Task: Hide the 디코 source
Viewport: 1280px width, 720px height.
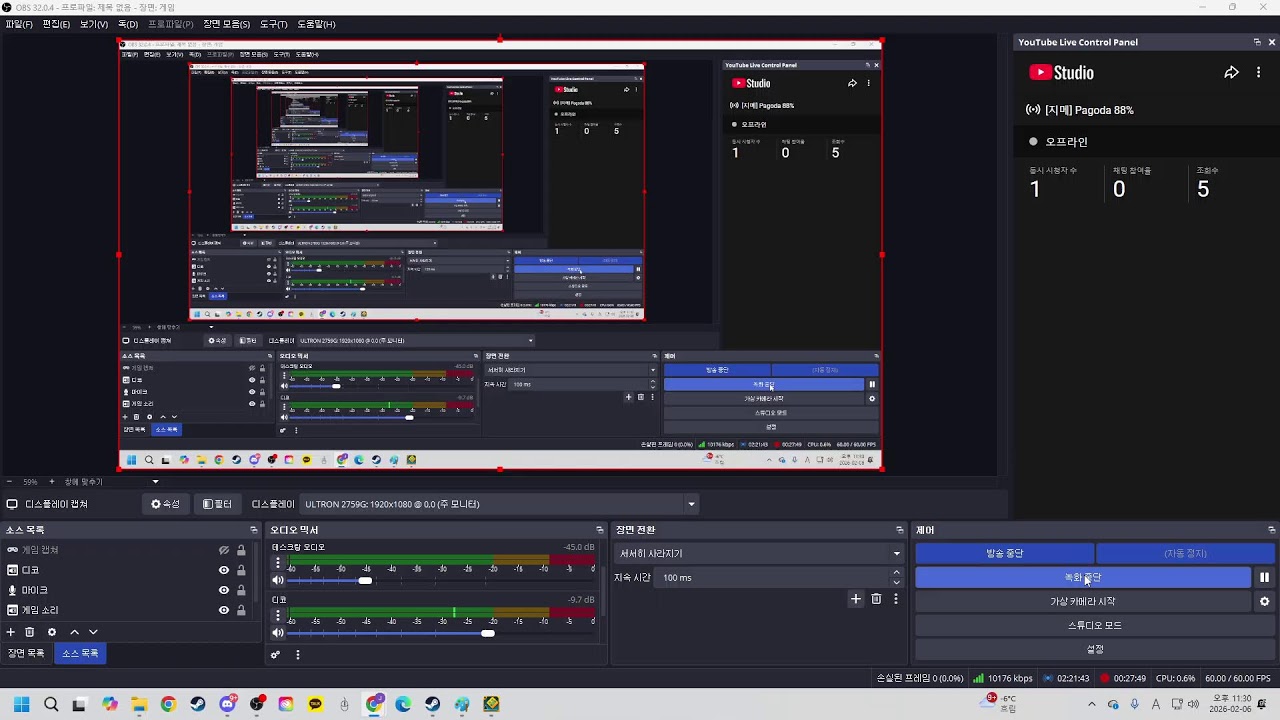Action: 224,570
